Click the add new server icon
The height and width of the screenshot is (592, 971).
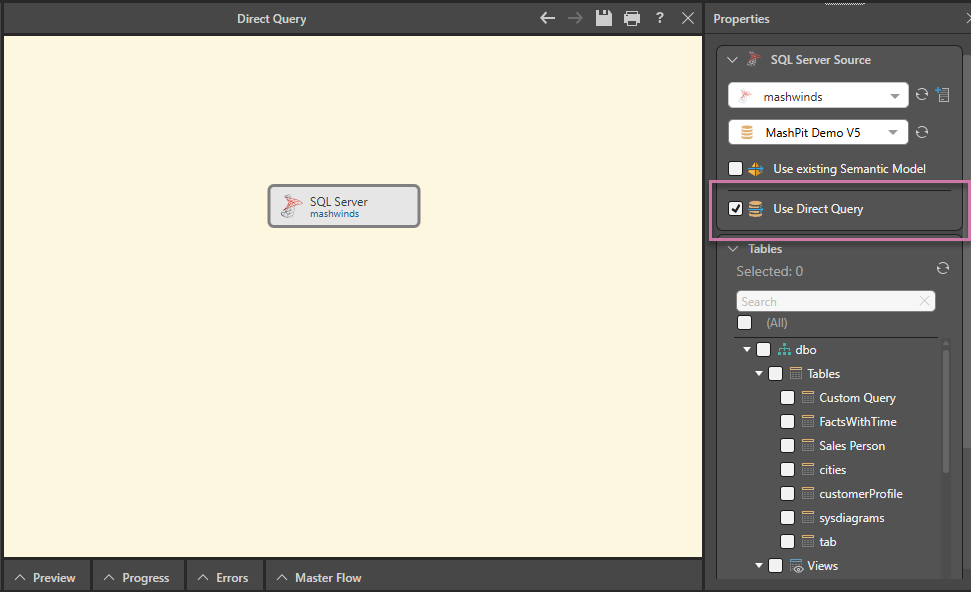tap(942, 95)
